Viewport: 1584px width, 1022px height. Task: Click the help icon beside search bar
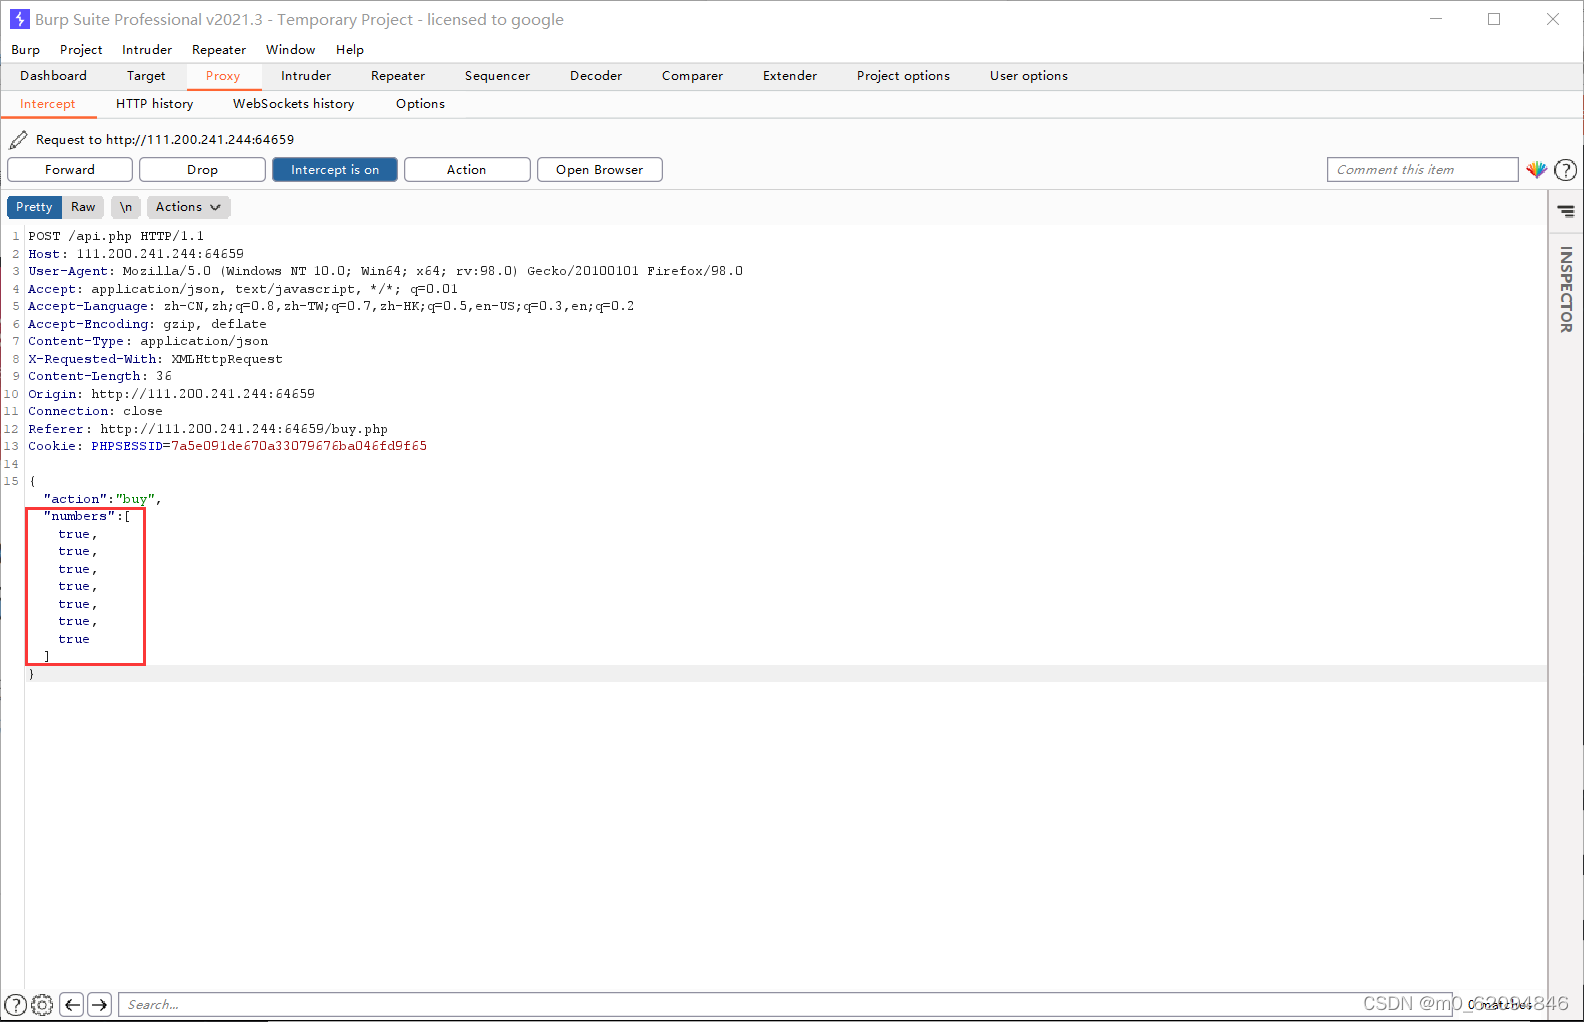tap(15, 1005)
